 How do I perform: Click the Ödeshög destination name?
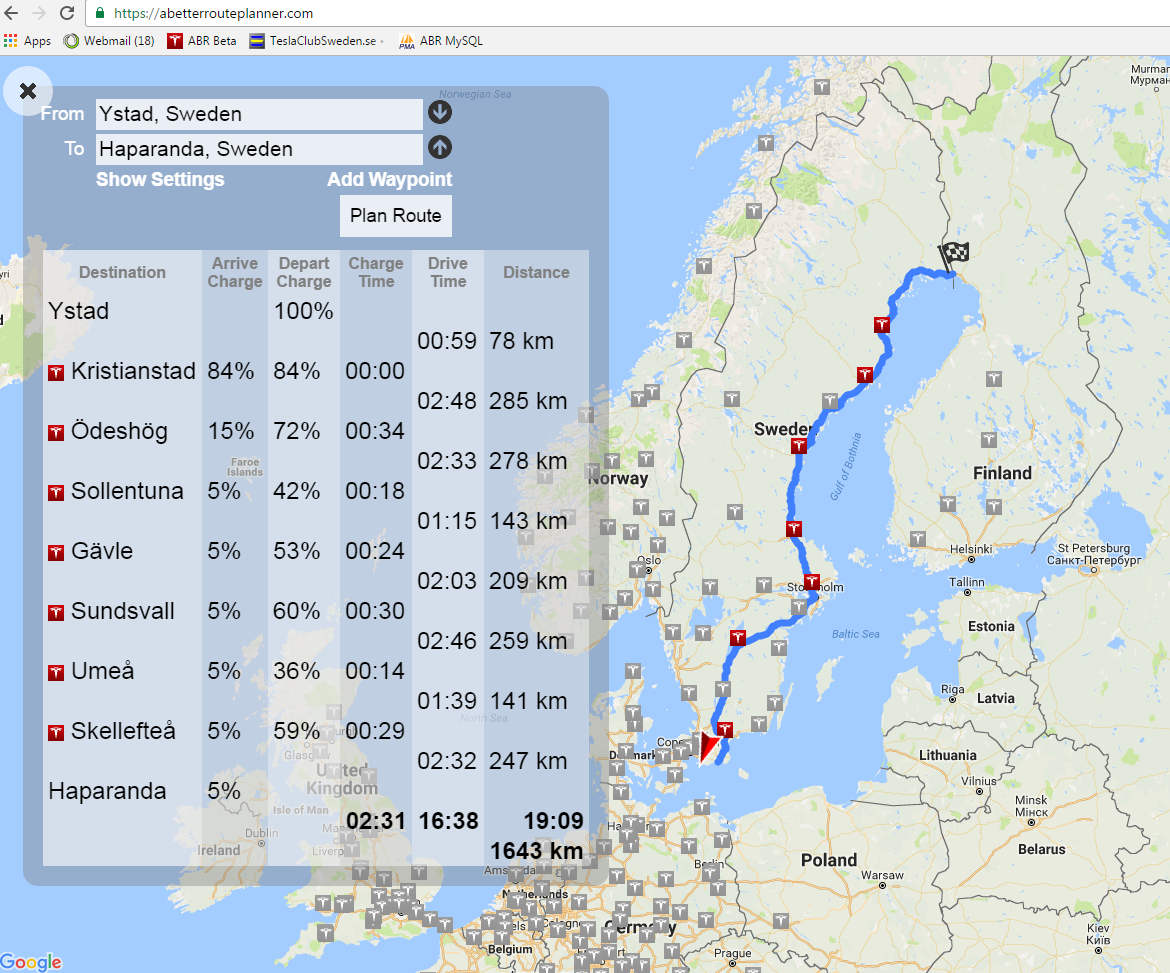[119, 431]
